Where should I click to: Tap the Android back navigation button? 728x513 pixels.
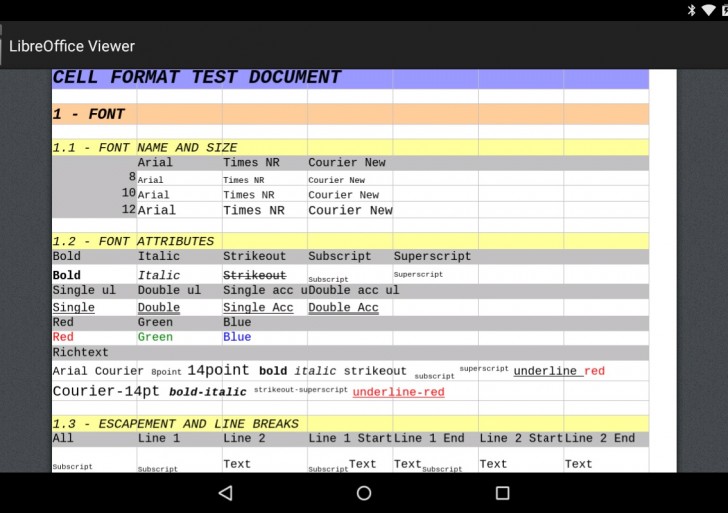(x=225, y=493)
